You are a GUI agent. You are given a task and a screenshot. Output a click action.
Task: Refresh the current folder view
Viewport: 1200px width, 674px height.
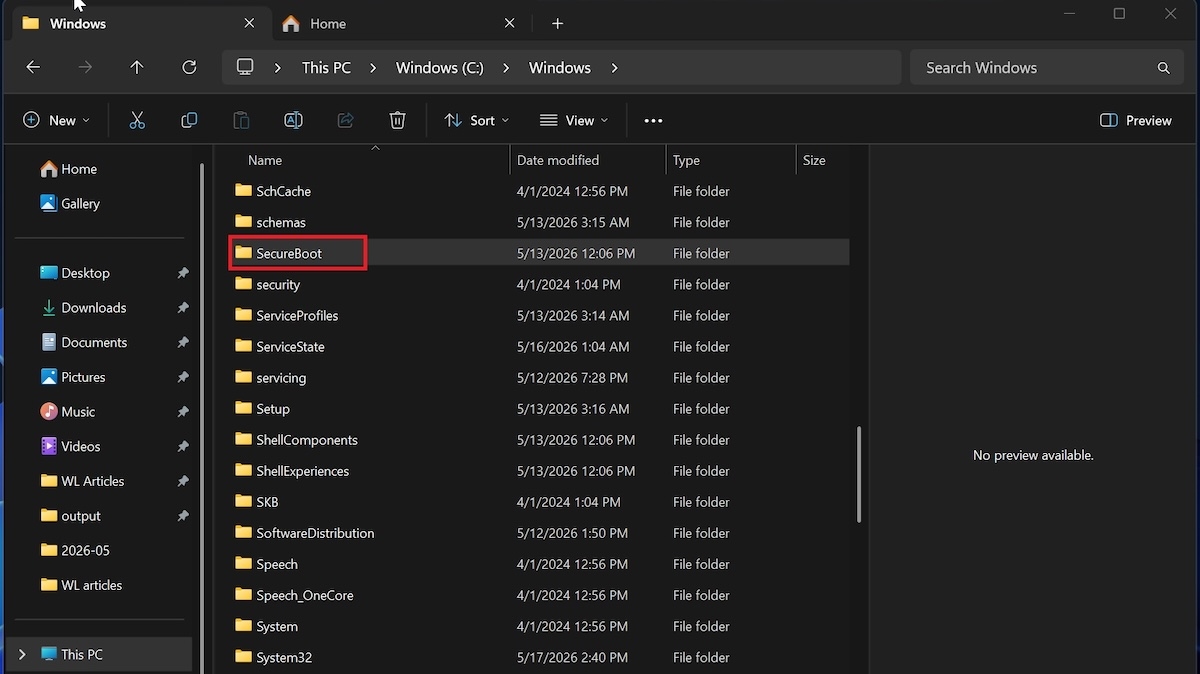(x=189, y=67)
